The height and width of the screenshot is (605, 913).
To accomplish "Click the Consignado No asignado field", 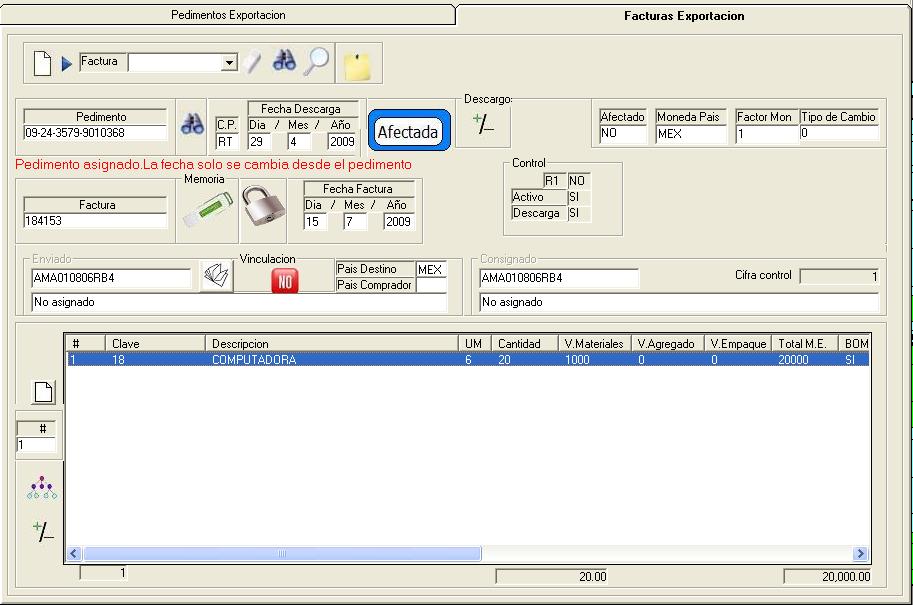I will click(679, 302).
